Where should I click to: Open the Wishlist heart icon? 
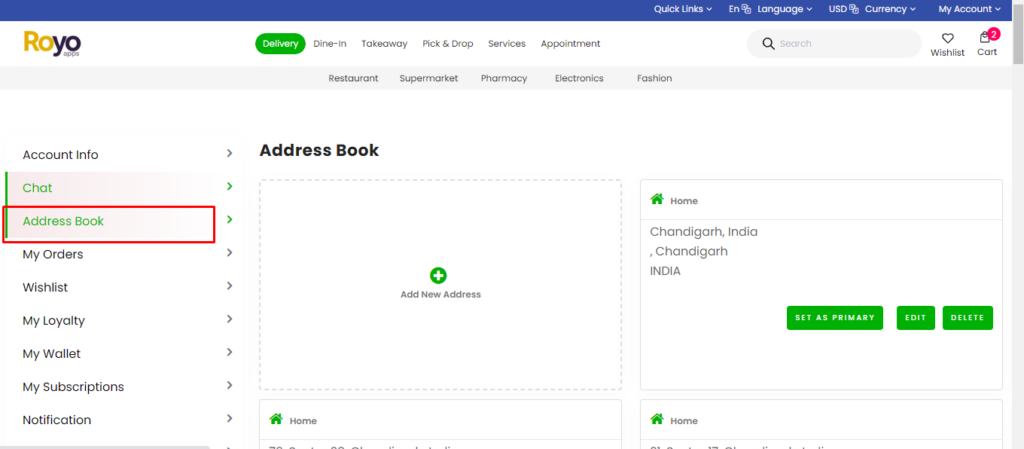point(947,38)
